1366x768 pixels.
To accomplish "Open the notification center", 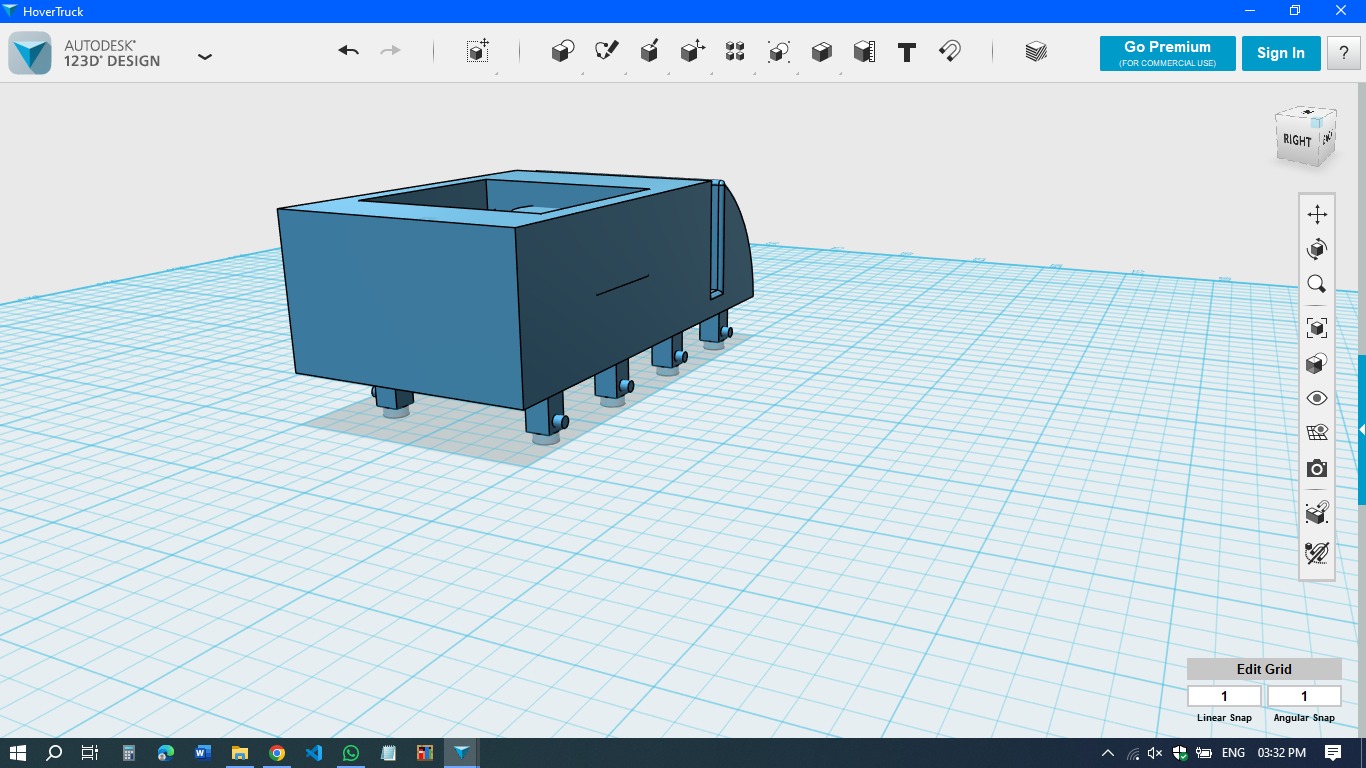I will click(x=1333, y=753).
